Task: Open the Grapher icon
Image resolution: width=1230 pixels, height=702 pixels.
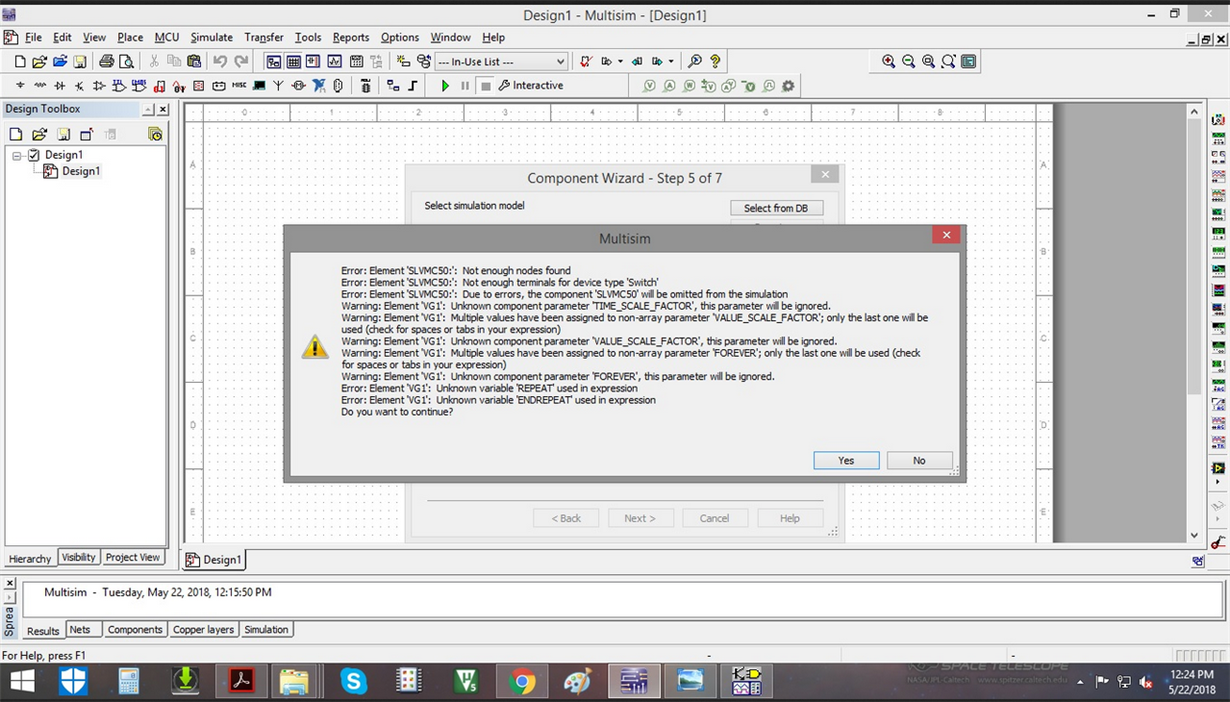Action: click(x=334, y=62)
